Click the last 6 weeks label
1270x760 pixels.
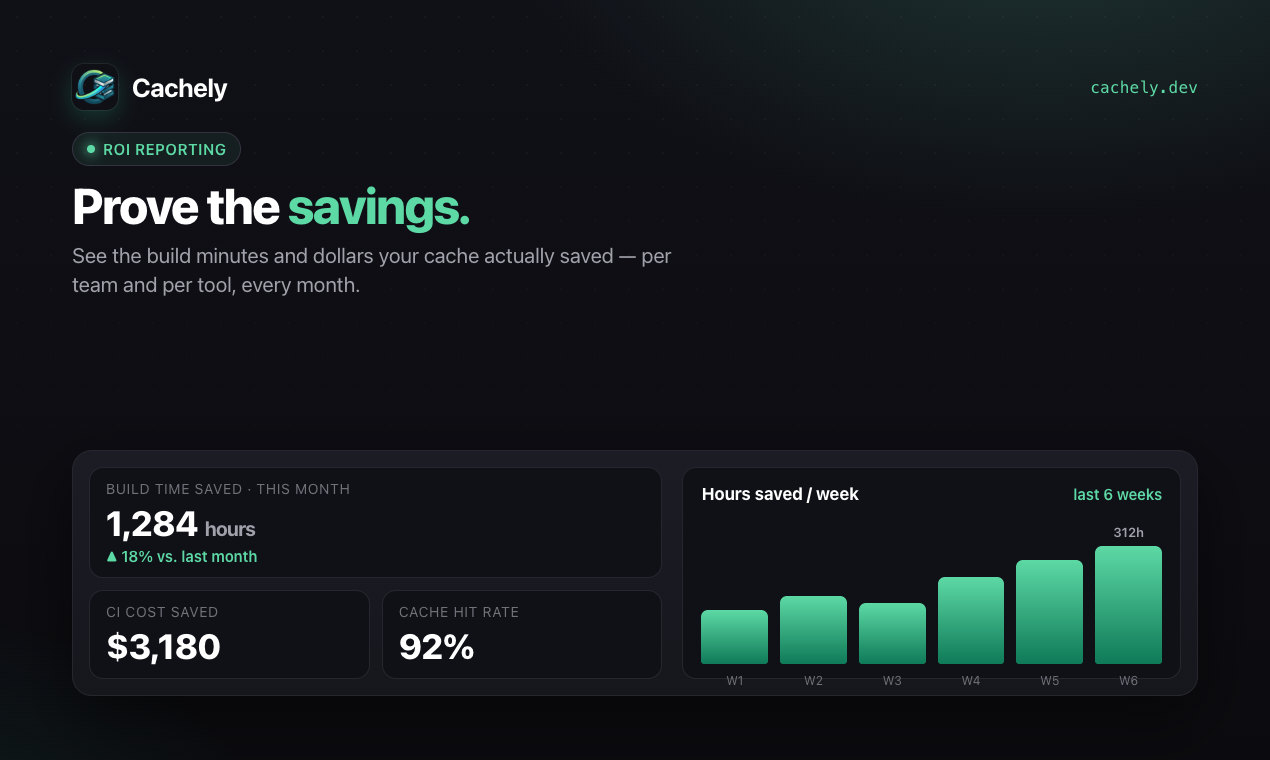click(1117, 495)
